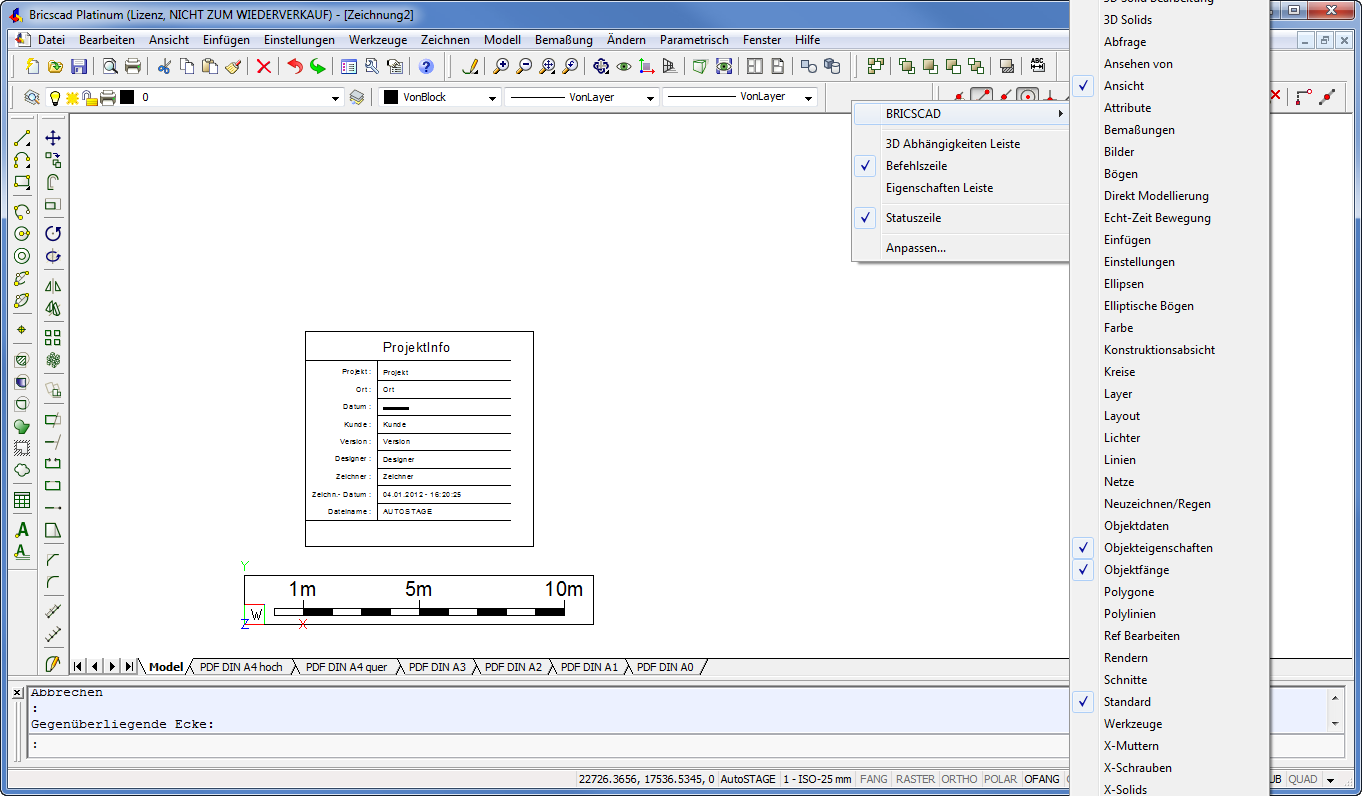Click the green Redo arrow
The height and width of the screenshot is (796, 1362).
click(x=318, y=67)
